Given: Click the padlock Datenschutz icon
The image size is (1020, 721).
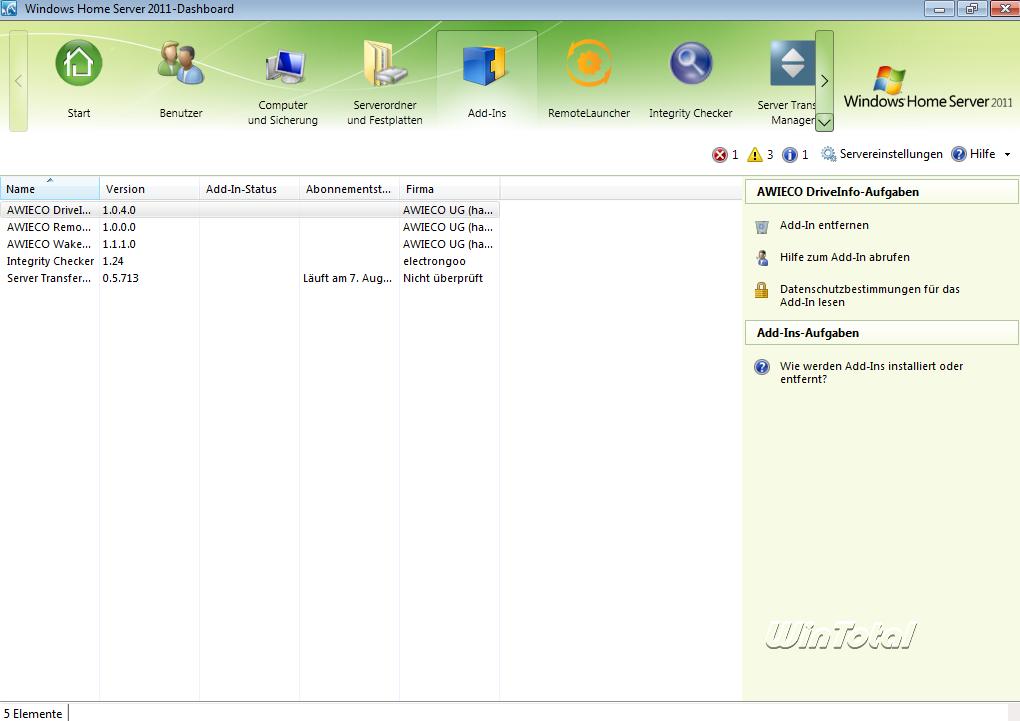Looking at the screenshot, I should point(762,290).
